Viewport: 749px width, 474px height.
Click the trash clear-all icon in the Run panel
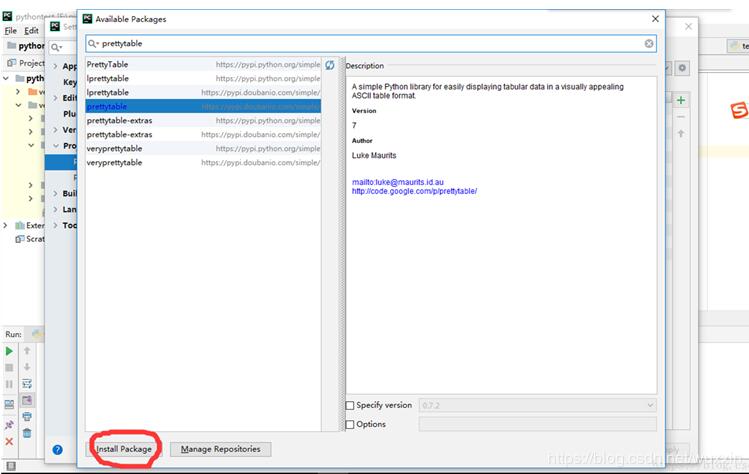click(x=27, y=433)
